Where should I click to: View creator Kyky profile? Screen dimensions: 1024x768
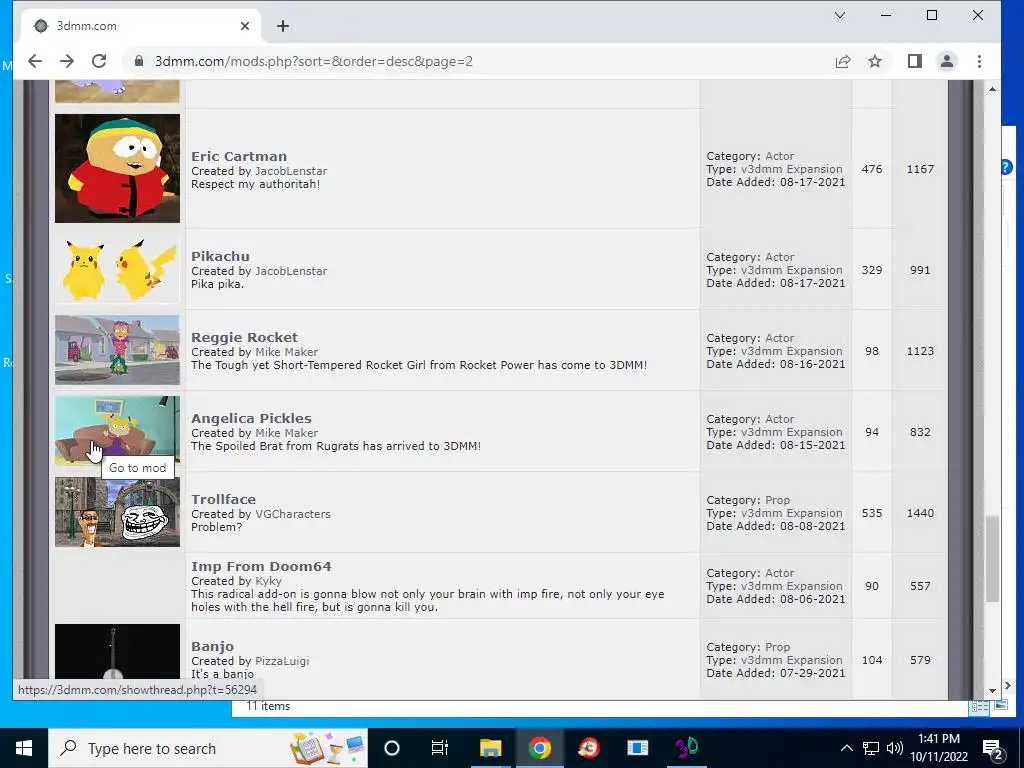tap(268, 581)
